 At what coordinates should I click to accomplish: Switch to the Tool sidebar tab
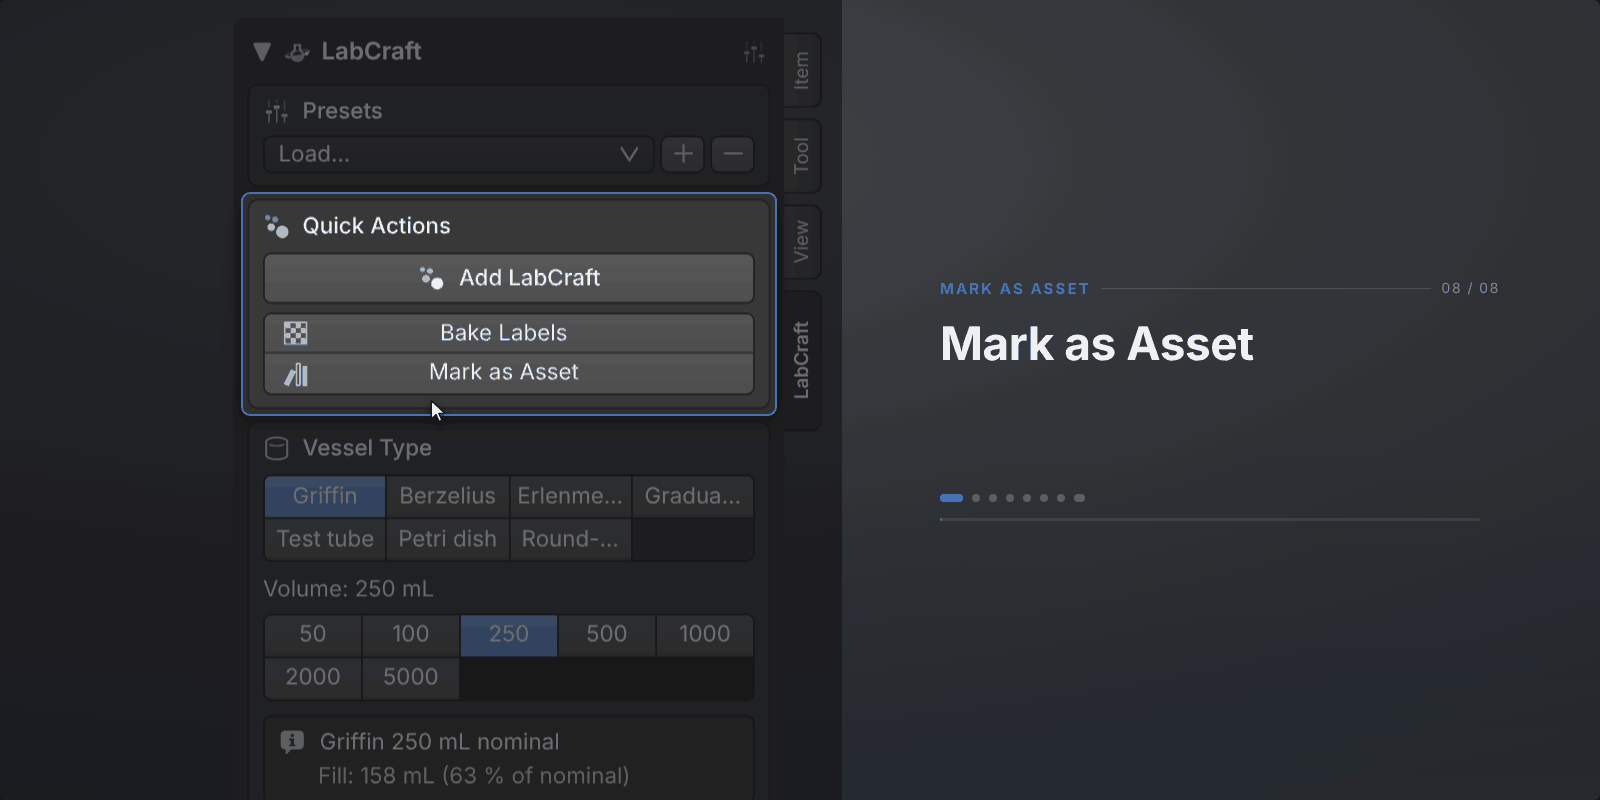(x=802, y=156)
